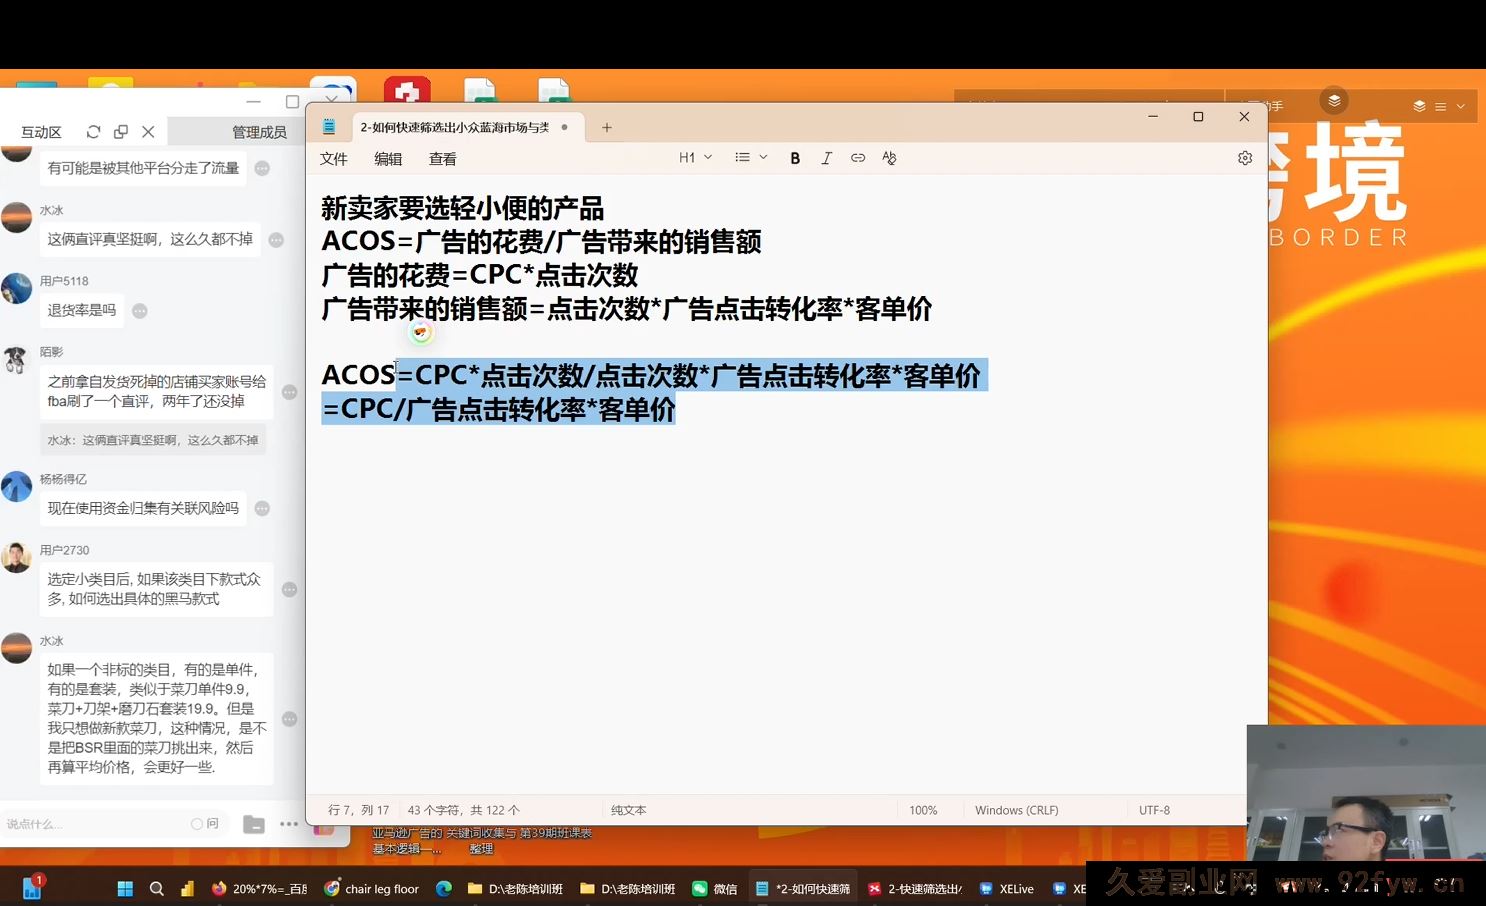This screenshot has height=906, width=1486.
Task: Click the 管理成员 button
Action: click(x=259, y=132)
